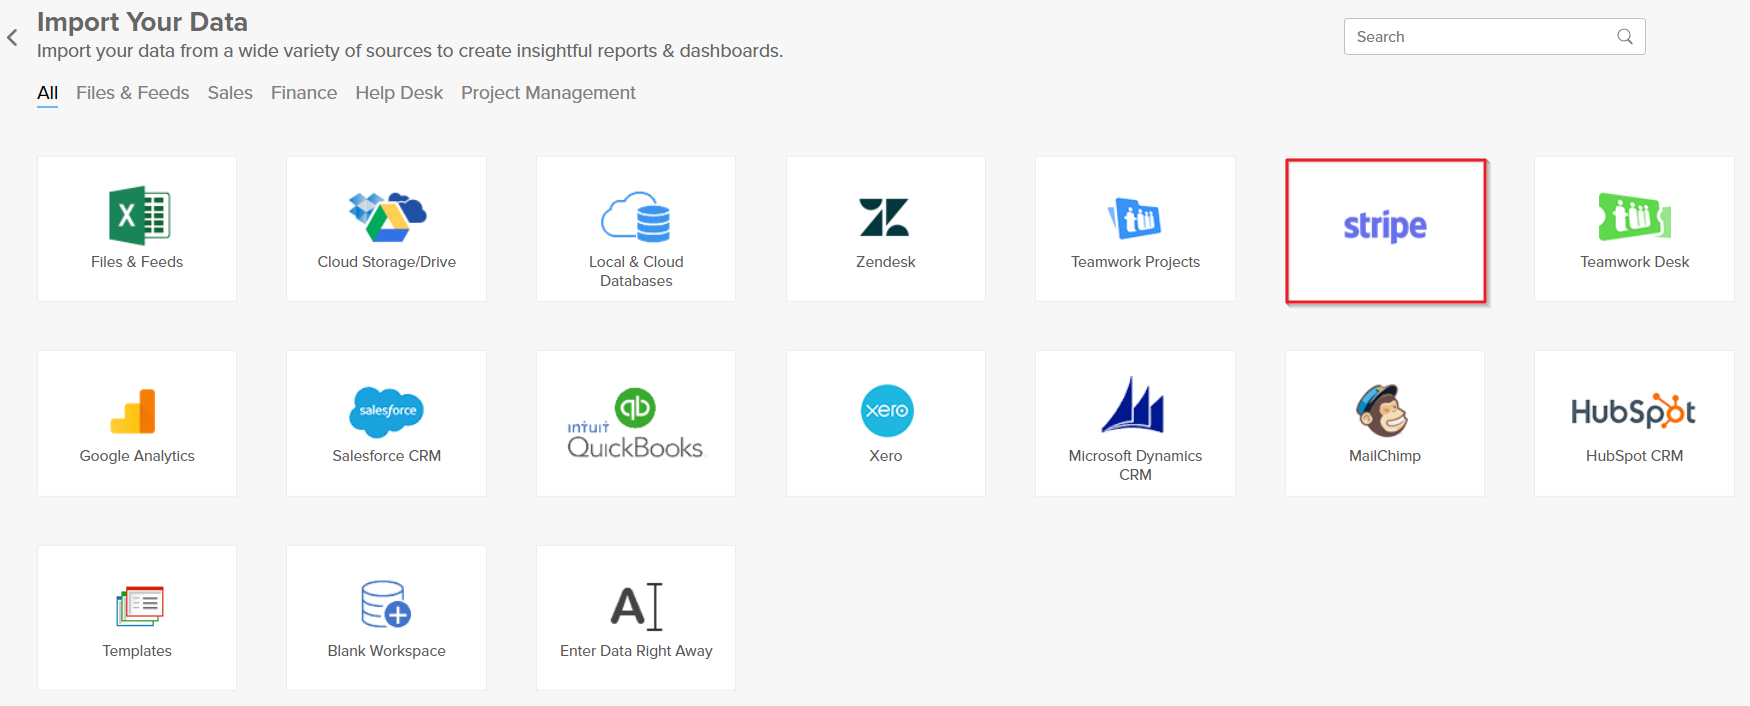1750x706 pixels.
Task: Choose the Microsoft Dynamics CRM icon
Action: [1134, 405]
